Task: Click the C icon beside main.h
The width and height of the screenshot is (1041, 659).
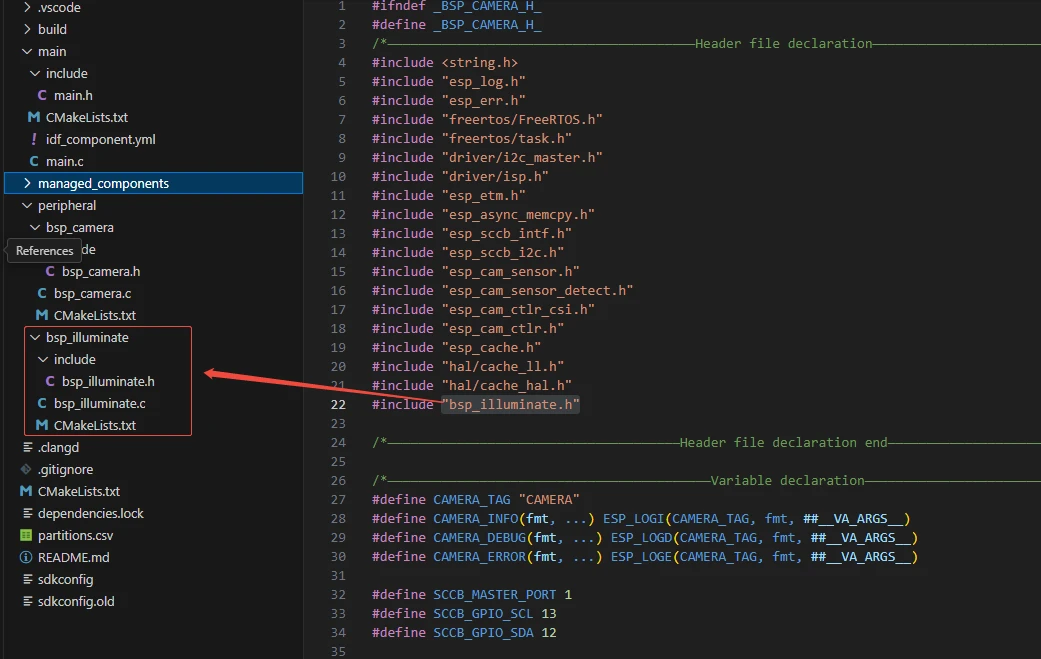Action: [42, 95]
